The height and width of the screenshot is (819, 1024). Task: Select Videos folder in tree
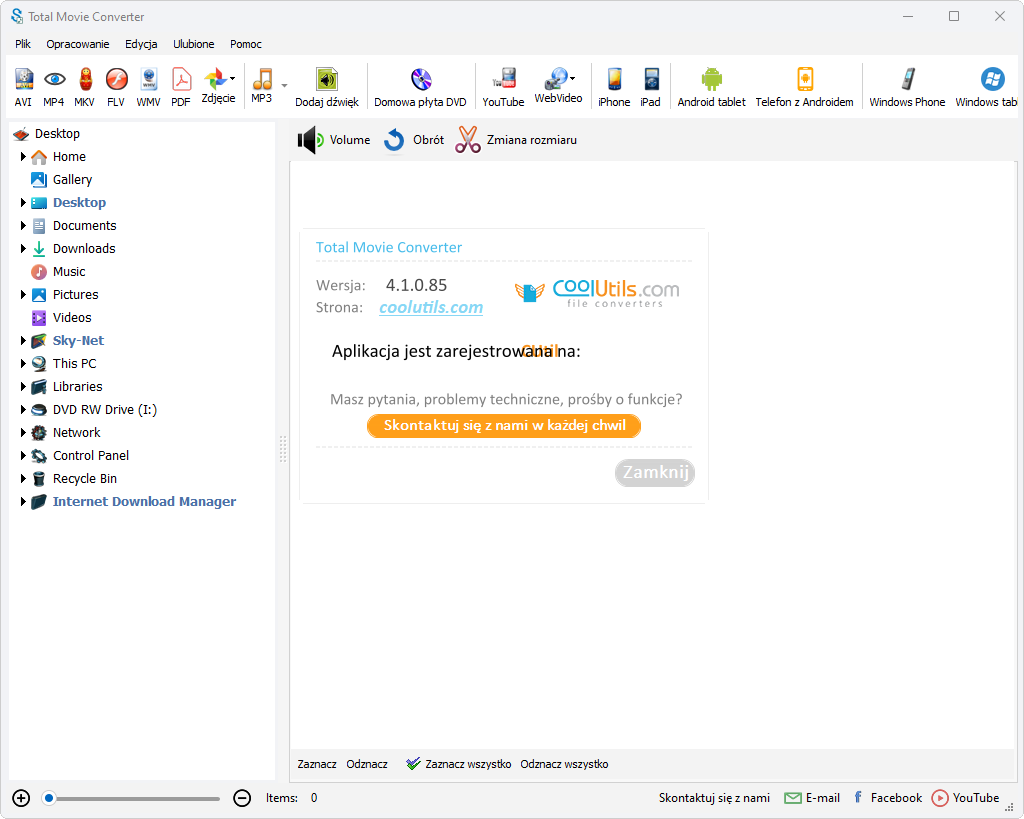(x=61, y=318)
